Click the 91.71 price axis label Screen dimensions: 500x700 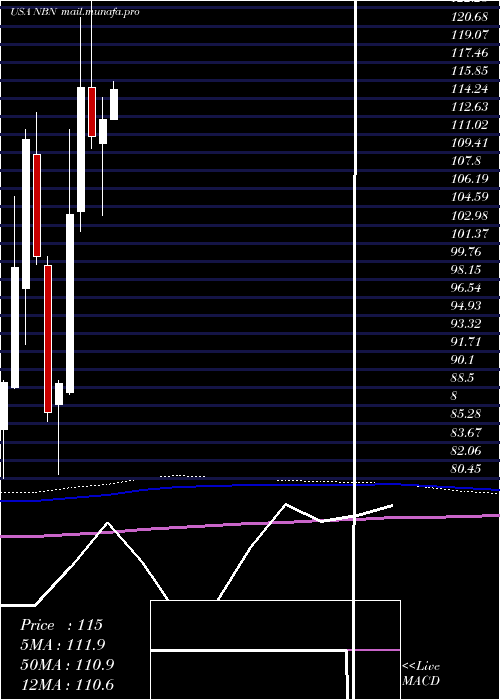[x=466, y=342]
